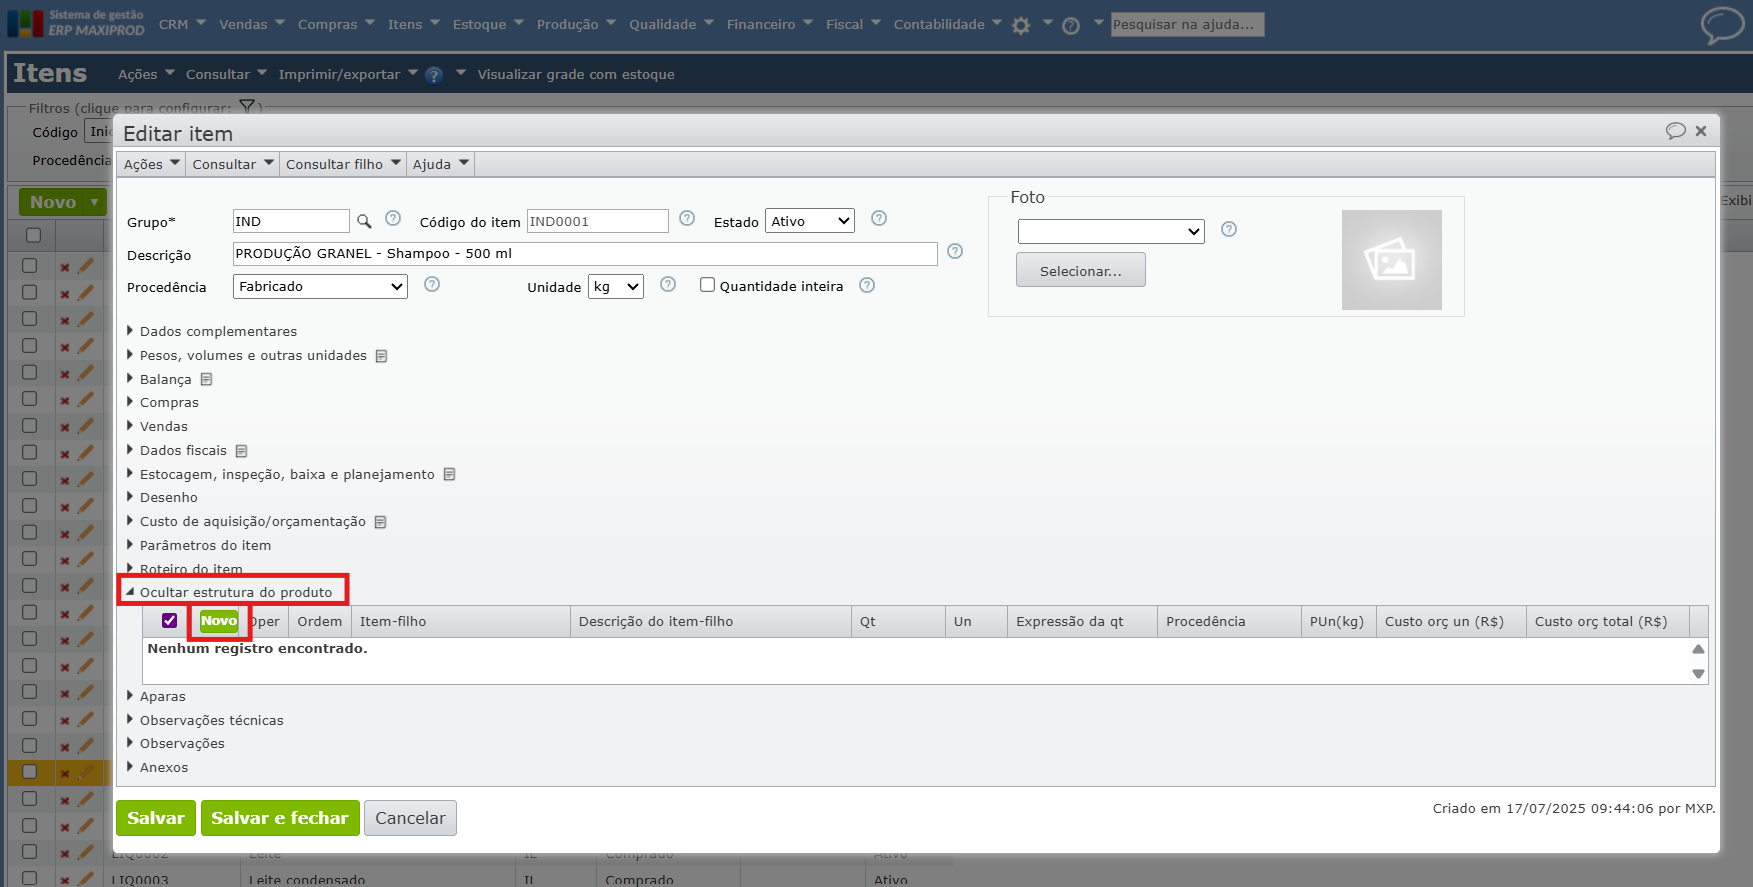The height and width of the screenshot is (887, 1753).
Task: Expand the Desenho section
Action: click(162, 497)
